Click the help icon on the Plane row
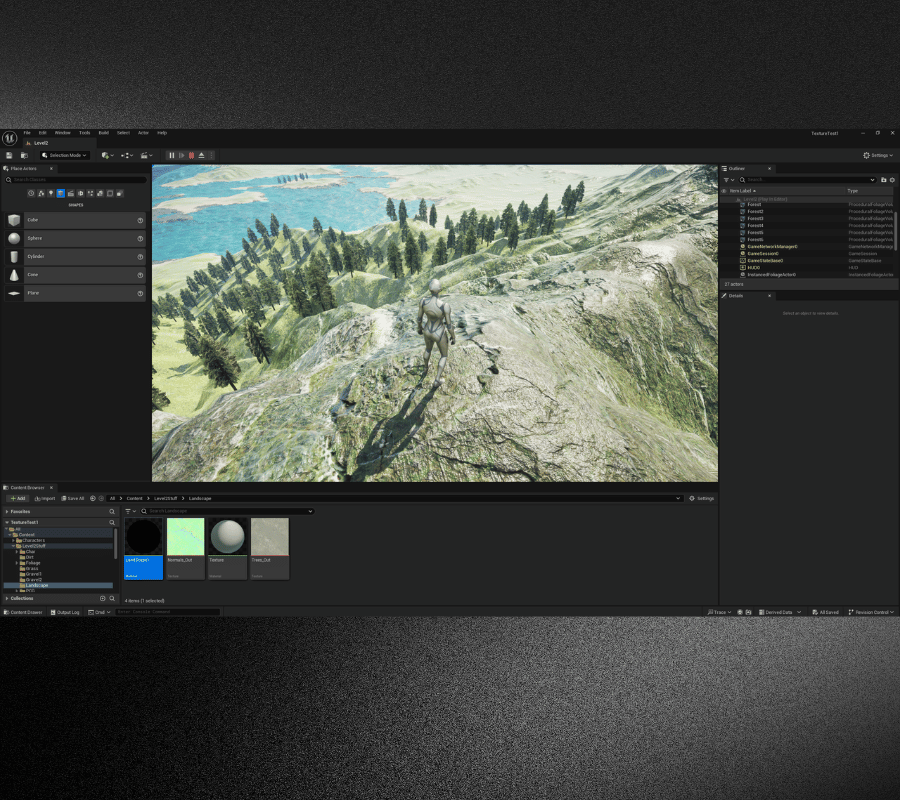 click(140, 294)
